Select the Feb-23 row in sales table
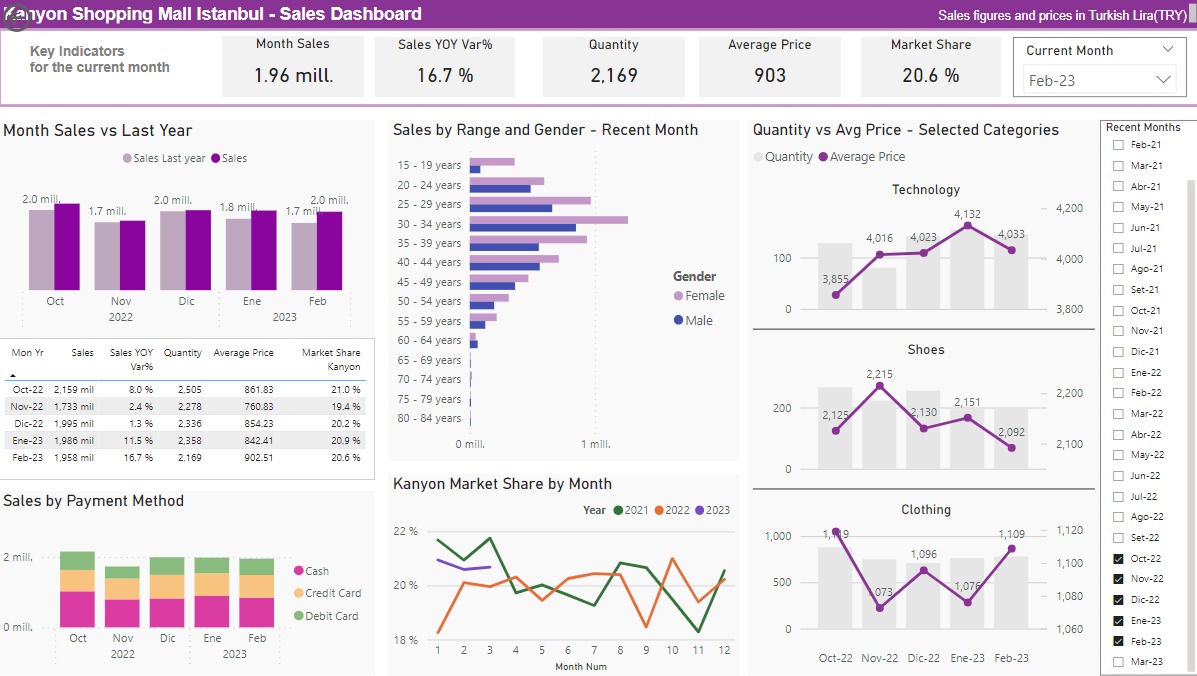Viewport: 1197px width, 676px height. [185, 457]
